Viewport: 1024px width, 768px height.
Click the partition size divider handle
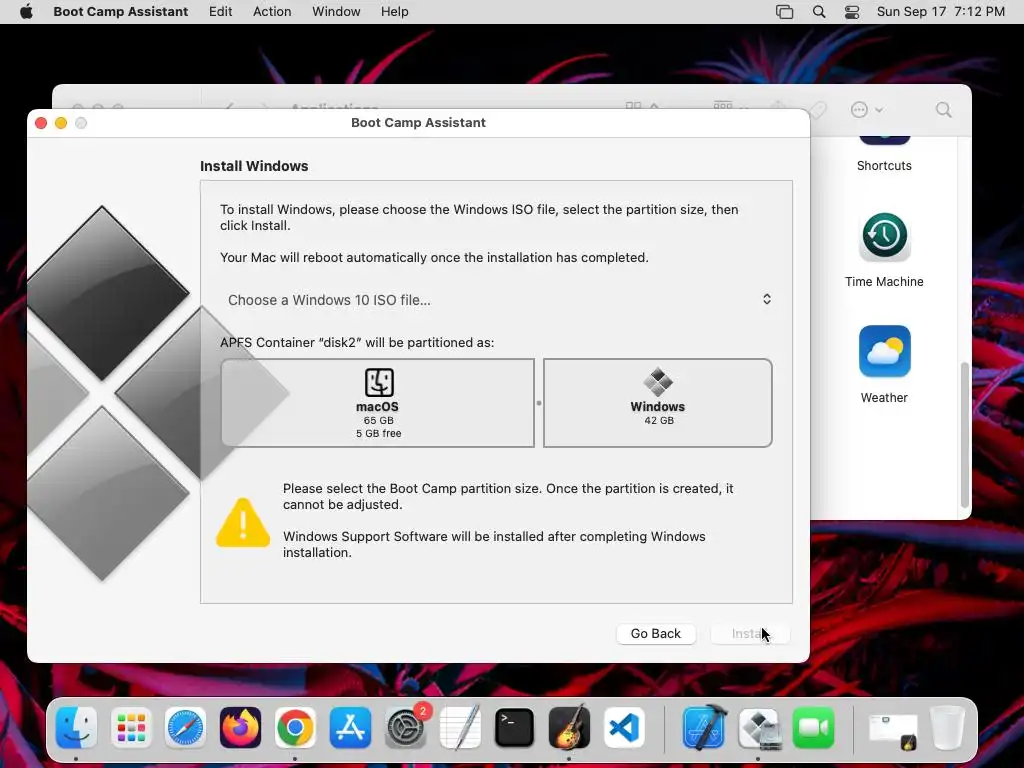pos(539,403)
